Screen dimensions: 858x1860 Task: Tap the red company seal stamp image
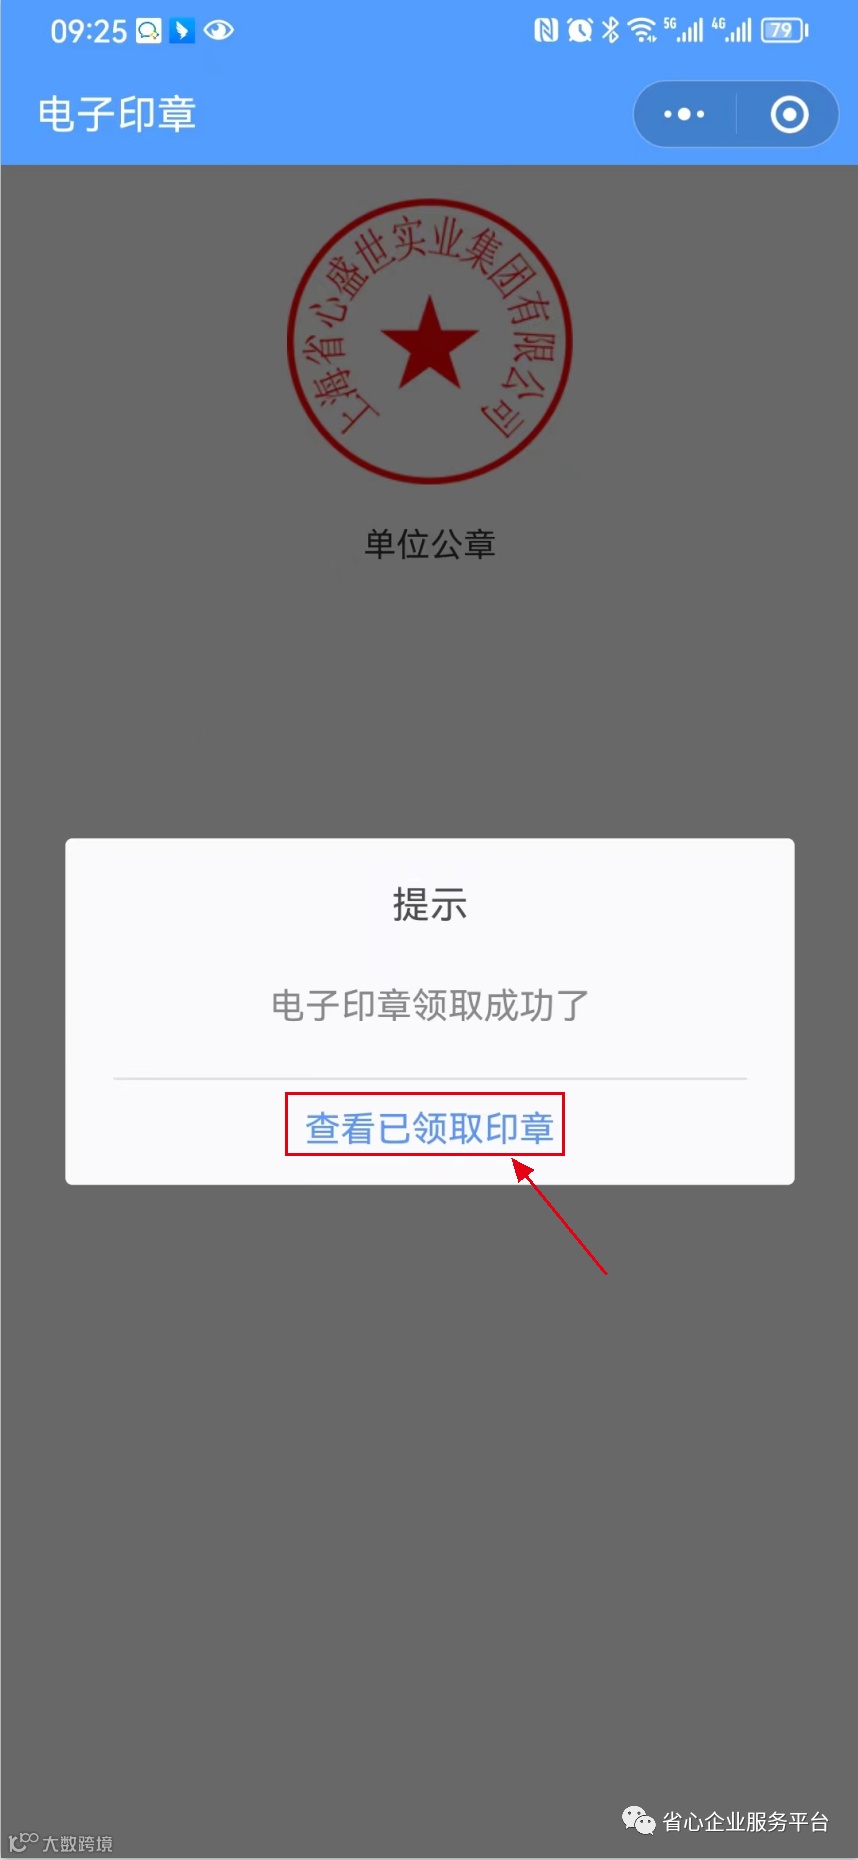point(429,341)
